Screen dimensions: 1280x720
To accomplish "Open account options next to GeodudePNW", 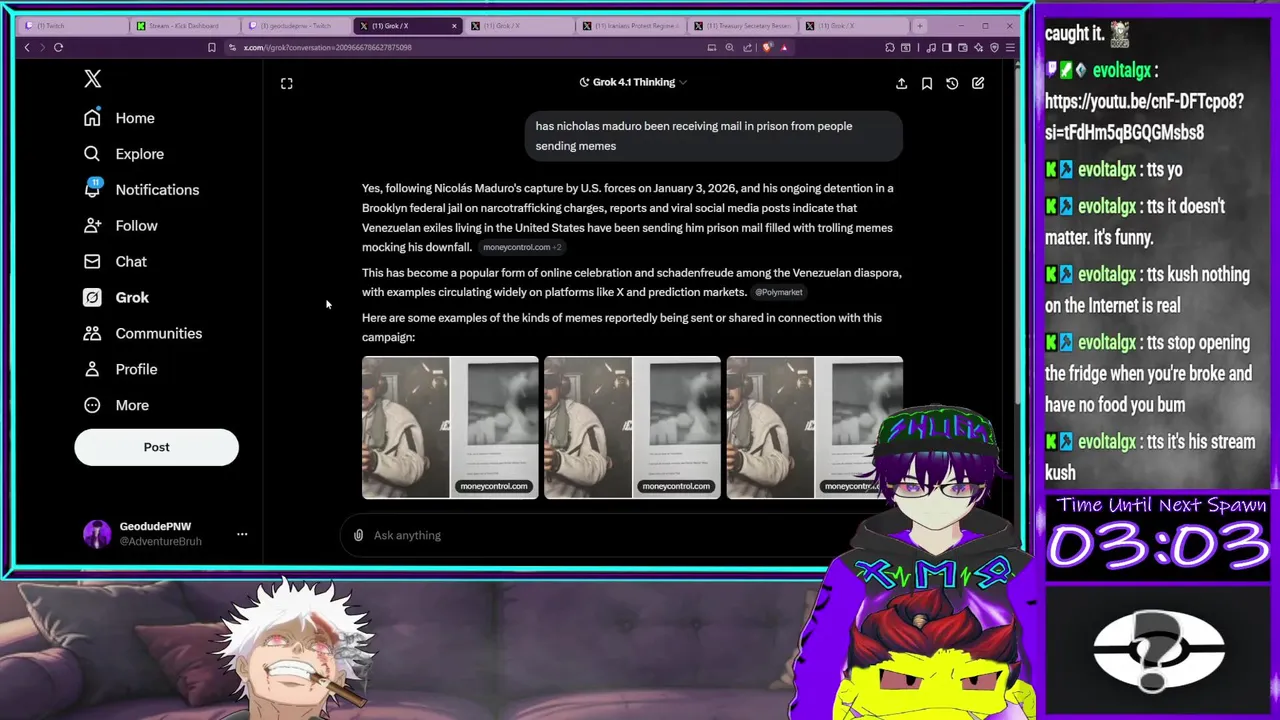I will click(x=242, y=534).
